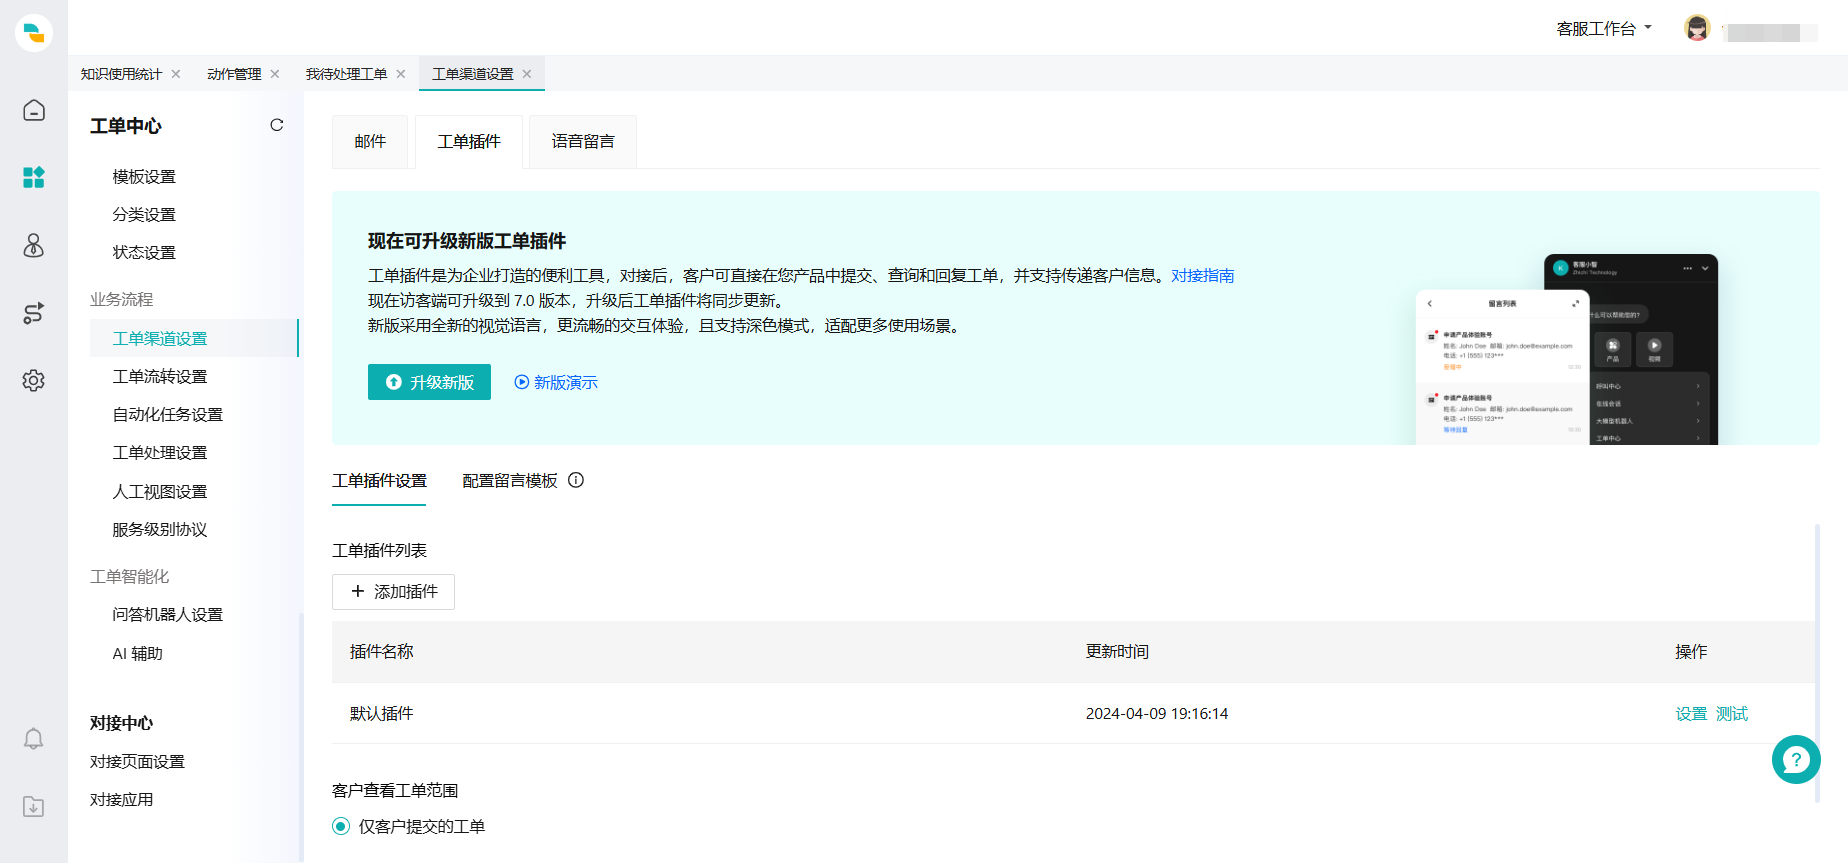1848x863 pixels.
Task: Show info tooltip beside 配置留言模板
Action: pyautogui.click(x=576, y=480)
